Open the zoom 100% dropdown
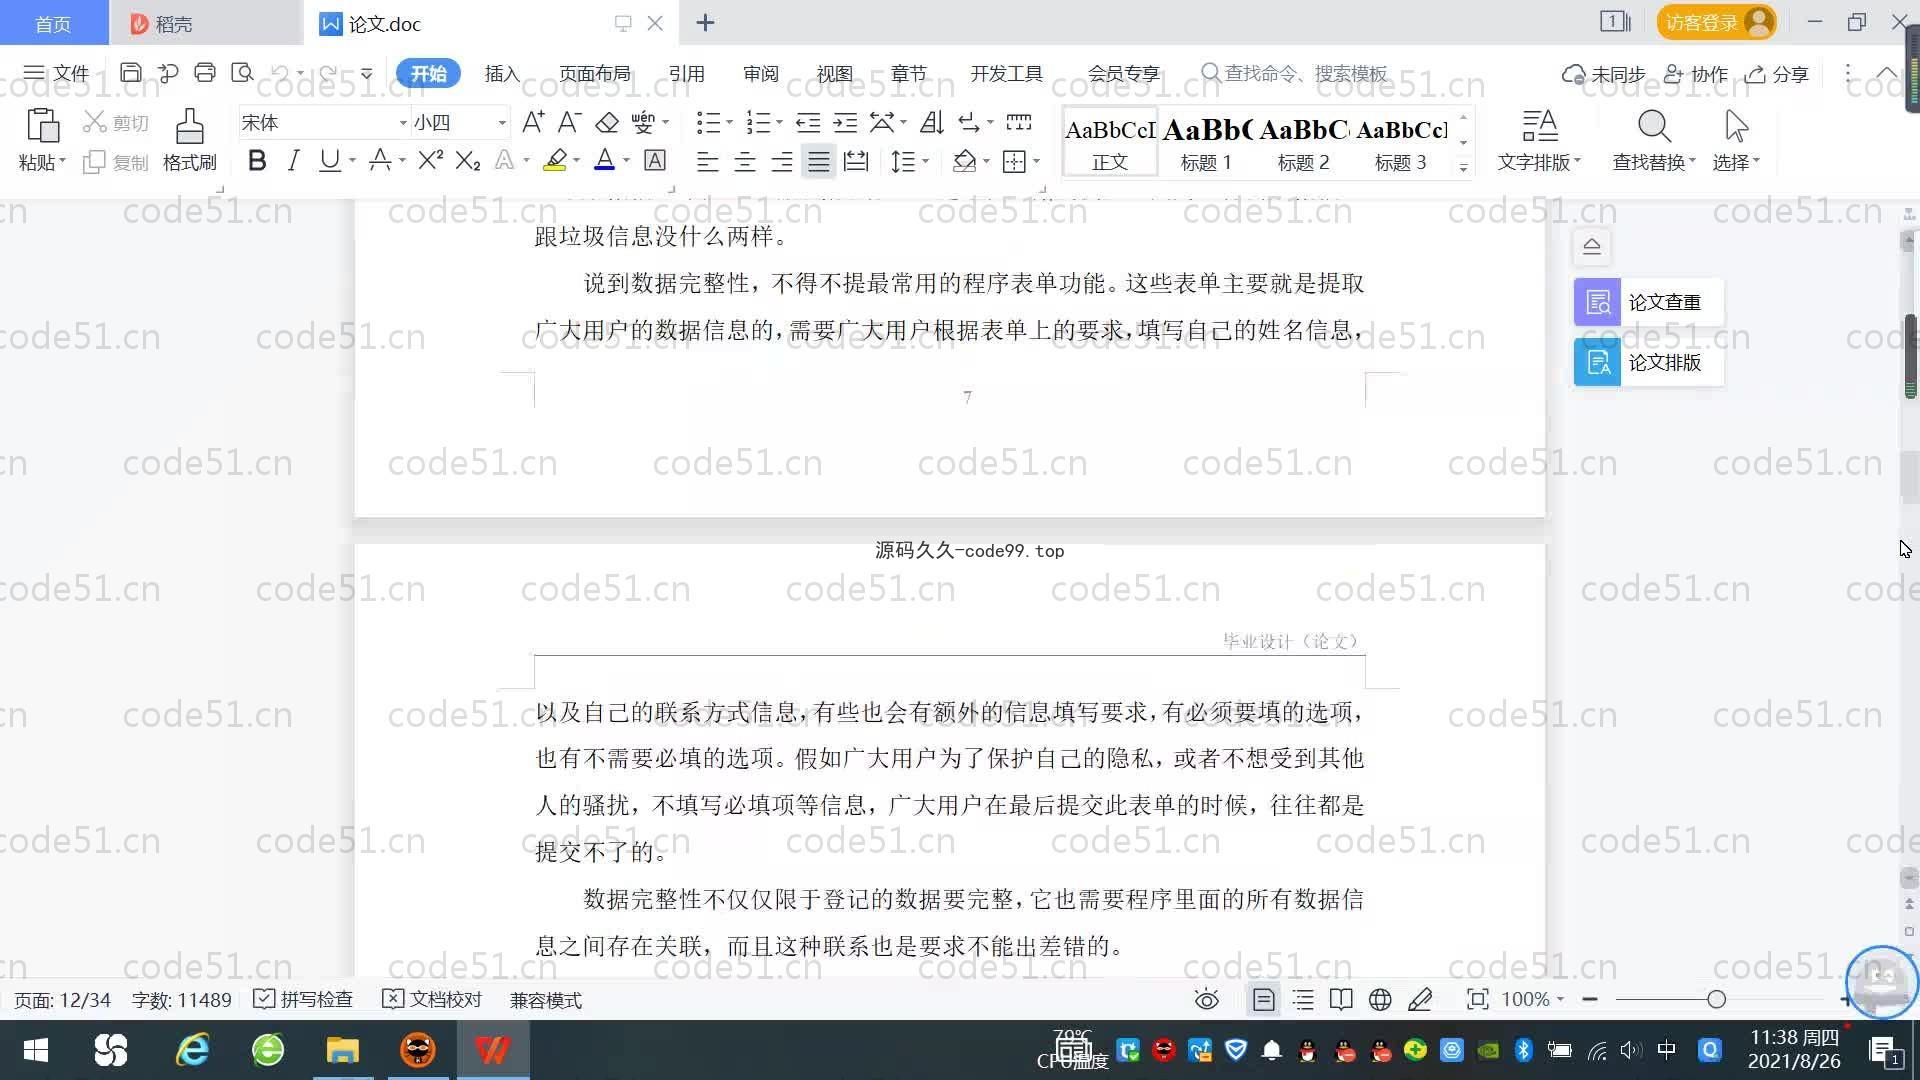 [1532, 1000]
